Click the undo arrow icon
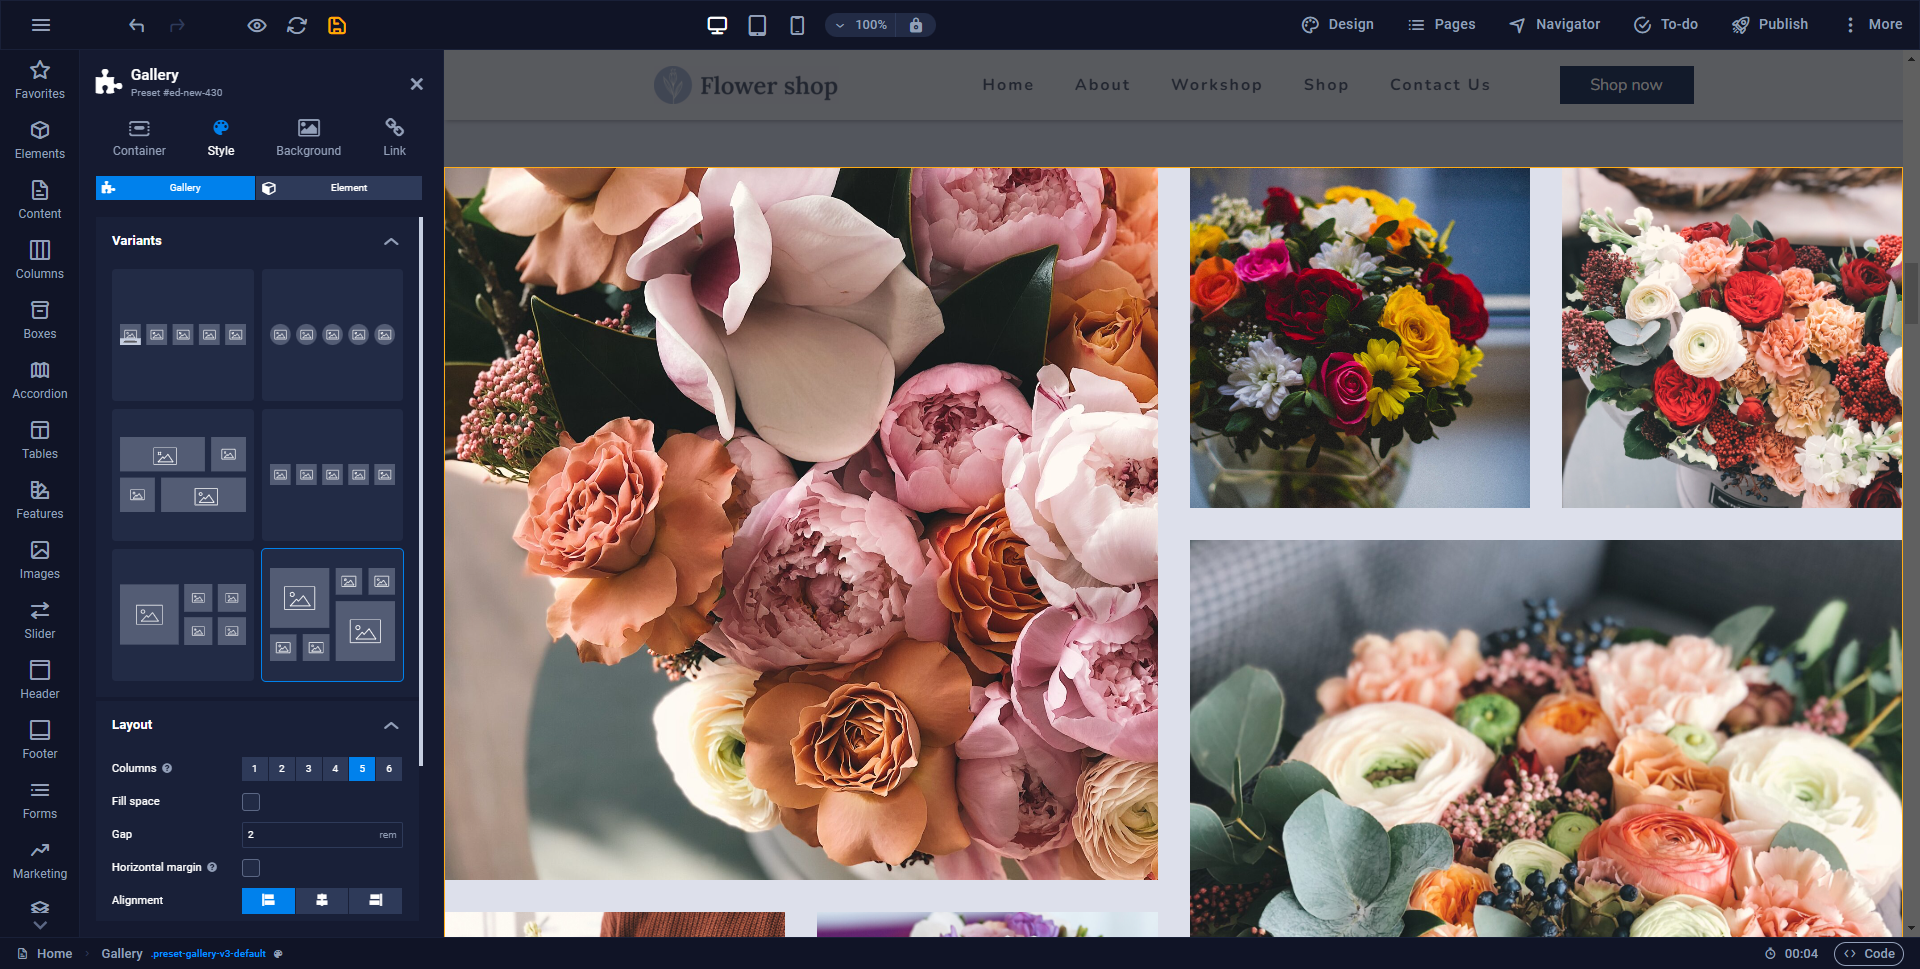This screenshot has width=1920, height=969. coord(137,25)
